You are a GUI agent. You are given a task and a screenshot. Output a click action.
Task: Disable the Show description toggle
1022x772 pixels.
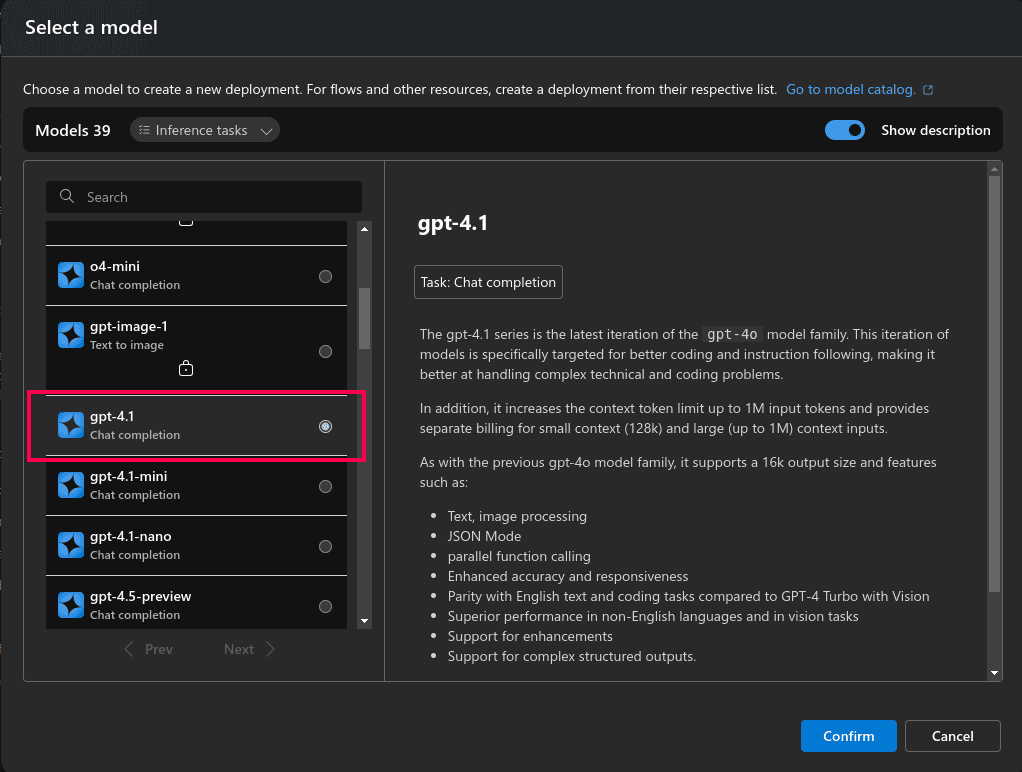click(845, 130)
